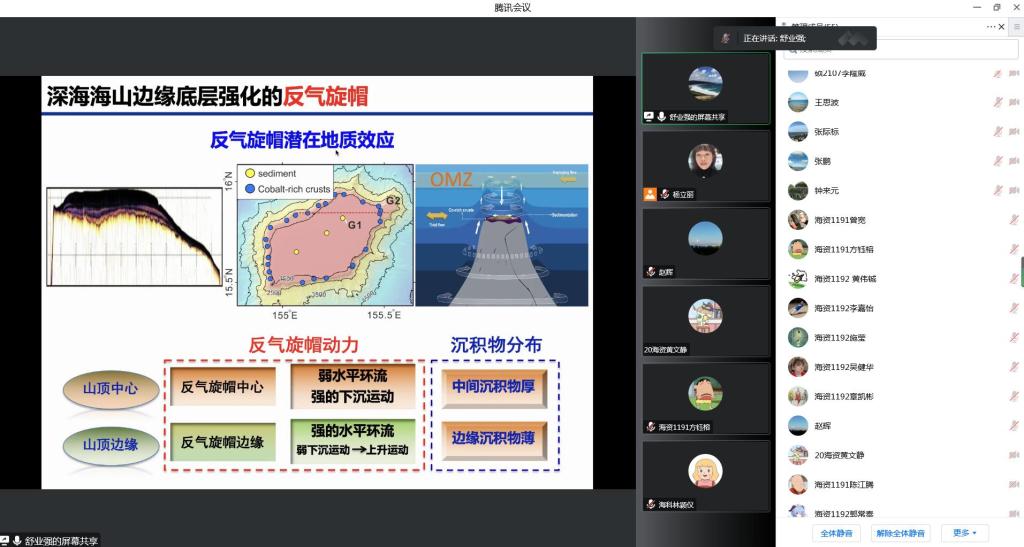Open the hamburger menu at panel top-right

pos(1015,27)
